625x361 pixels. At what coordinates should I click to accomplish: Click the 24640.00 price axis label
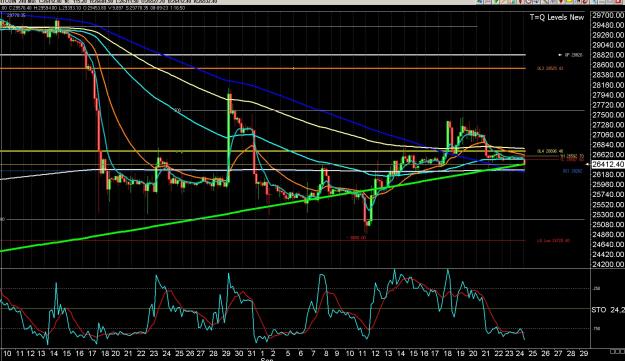608,244
